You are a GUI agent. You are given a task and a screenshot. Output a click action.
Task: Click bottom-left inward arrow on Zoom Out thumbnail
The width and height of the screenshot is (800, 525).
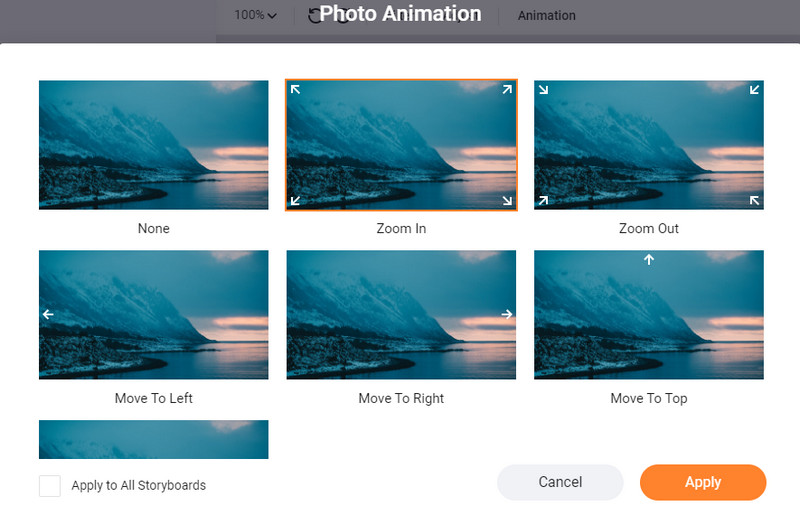[x=543, y=200]
